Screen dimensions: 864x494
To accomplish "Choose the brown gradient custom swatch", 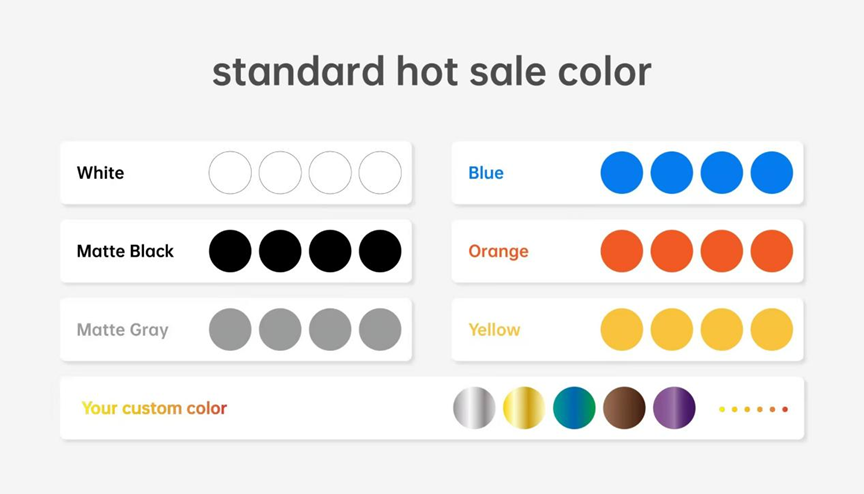I will [x=624, y=408].
